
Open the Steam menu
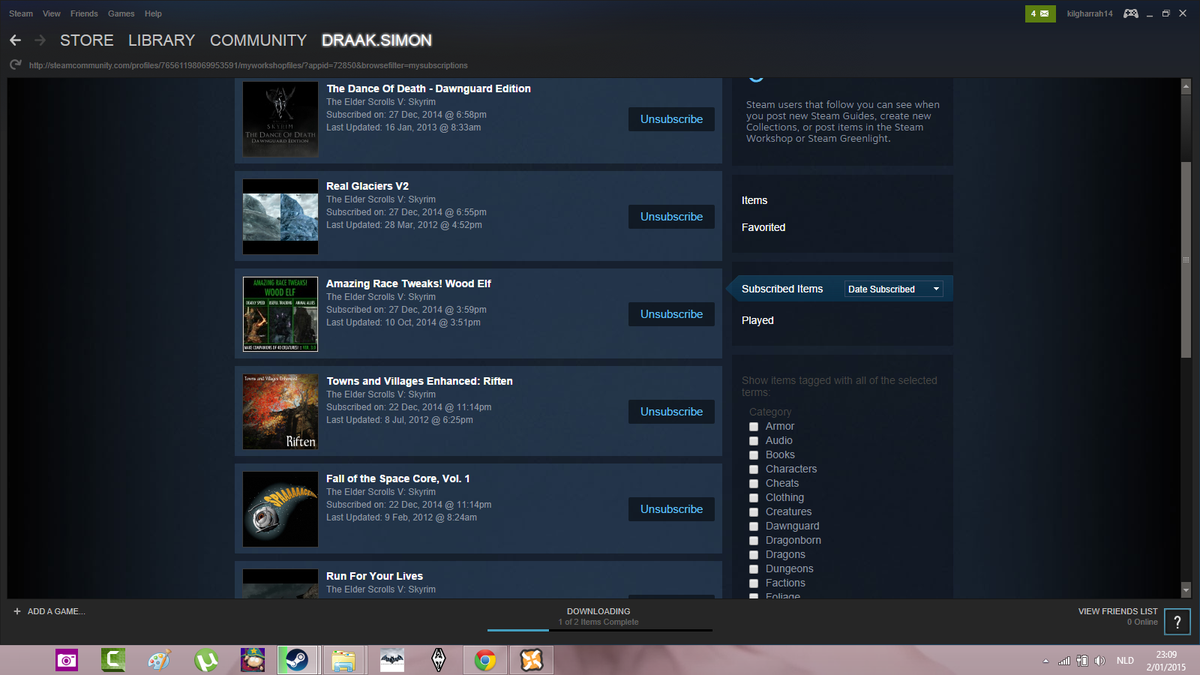(21, 14)
